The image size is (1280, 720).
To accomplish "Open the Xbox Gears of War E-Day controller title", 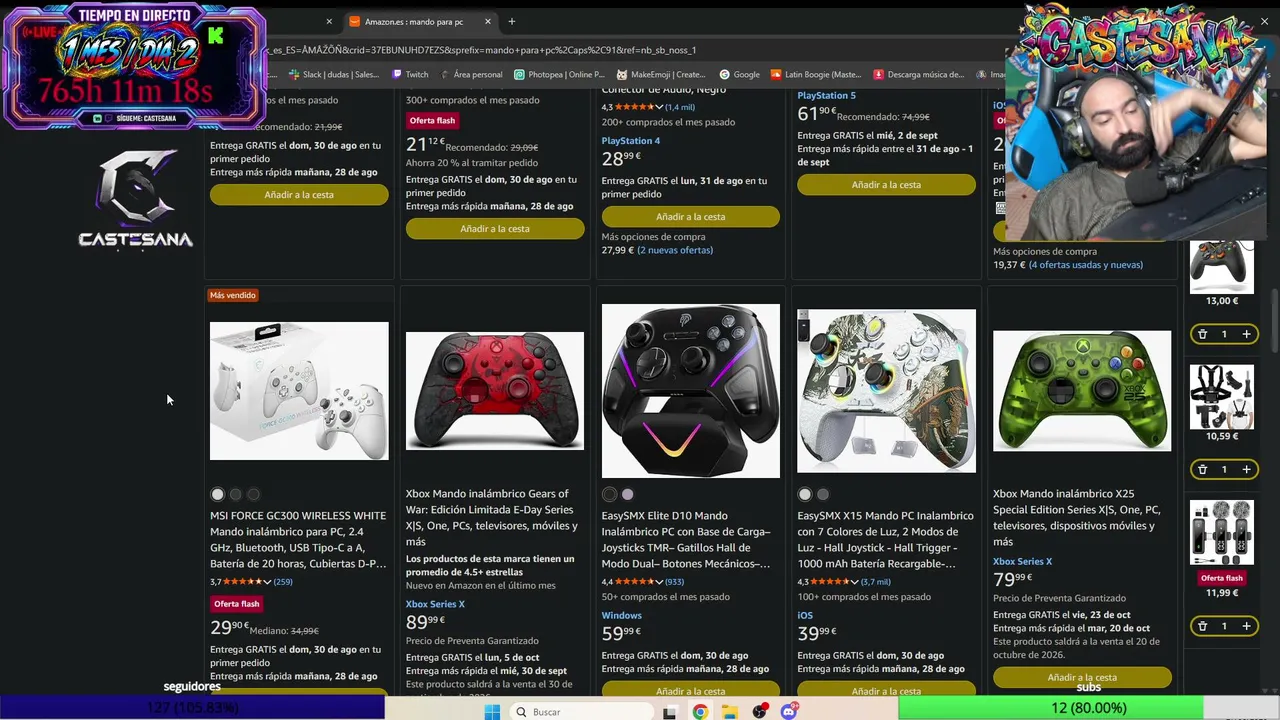I will [492, 518].
